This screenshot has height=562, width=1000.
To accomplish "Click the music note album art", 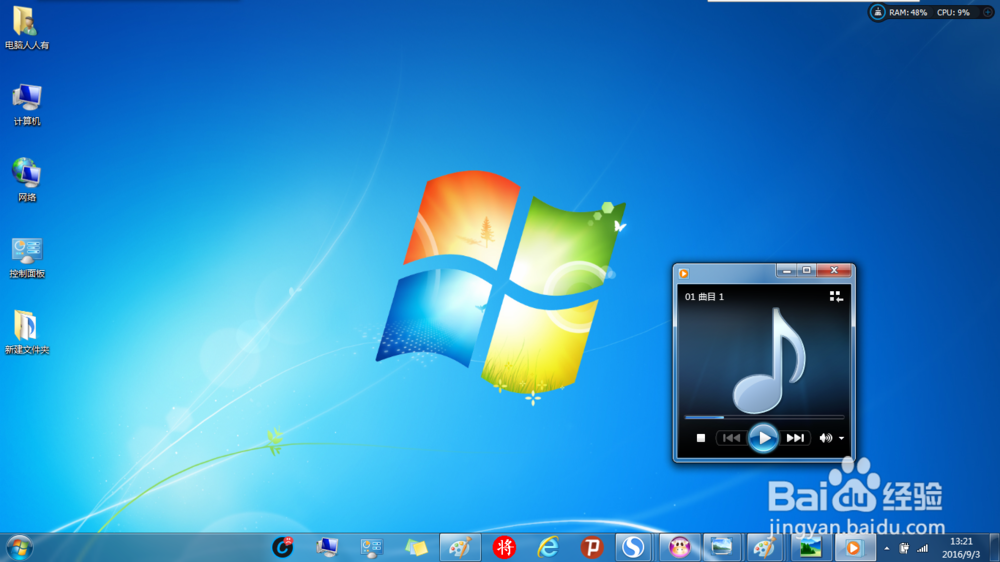I will pyautogui.click(x=770, y=360).
